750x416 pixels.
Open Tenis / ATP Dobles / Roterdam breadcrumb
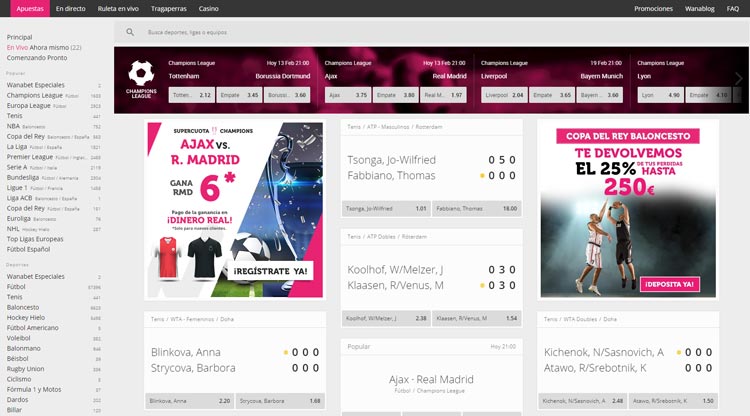[386, 237]
